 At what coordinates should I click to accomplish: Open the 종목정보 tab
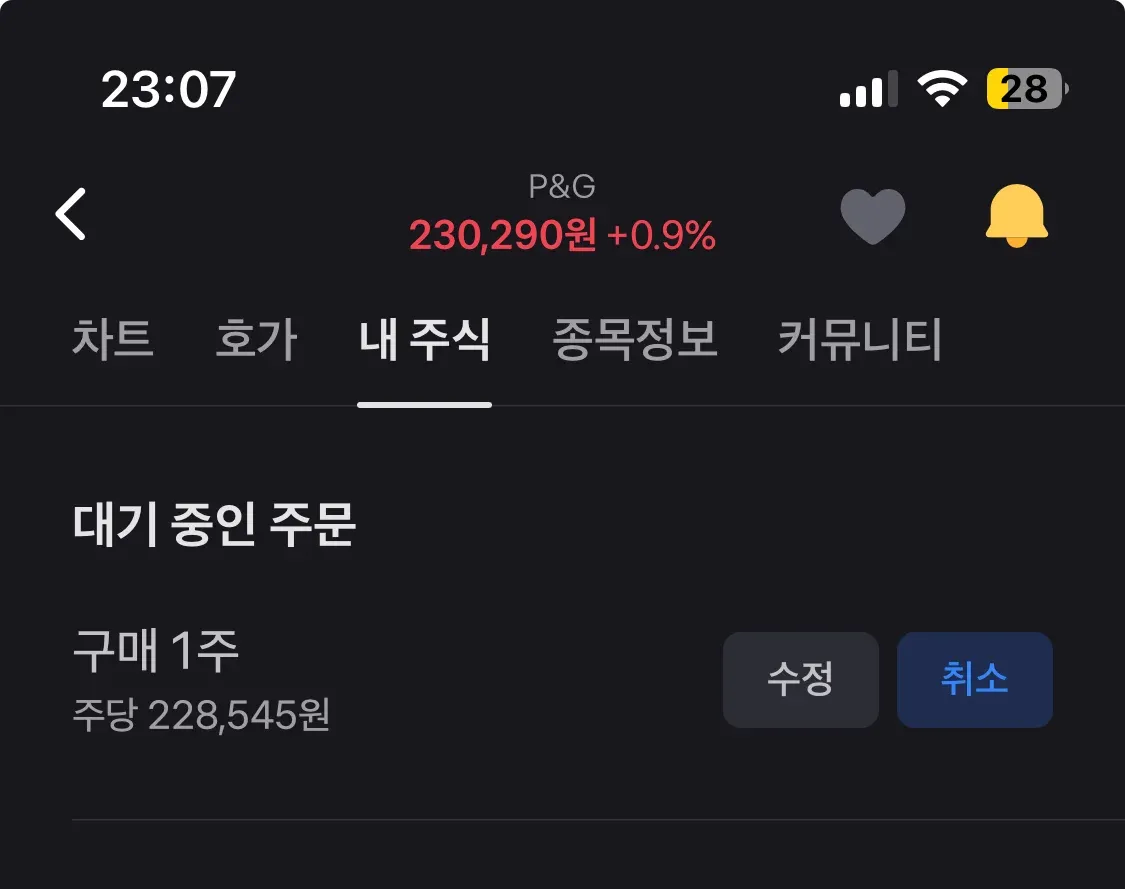click(x=635, y=339)
